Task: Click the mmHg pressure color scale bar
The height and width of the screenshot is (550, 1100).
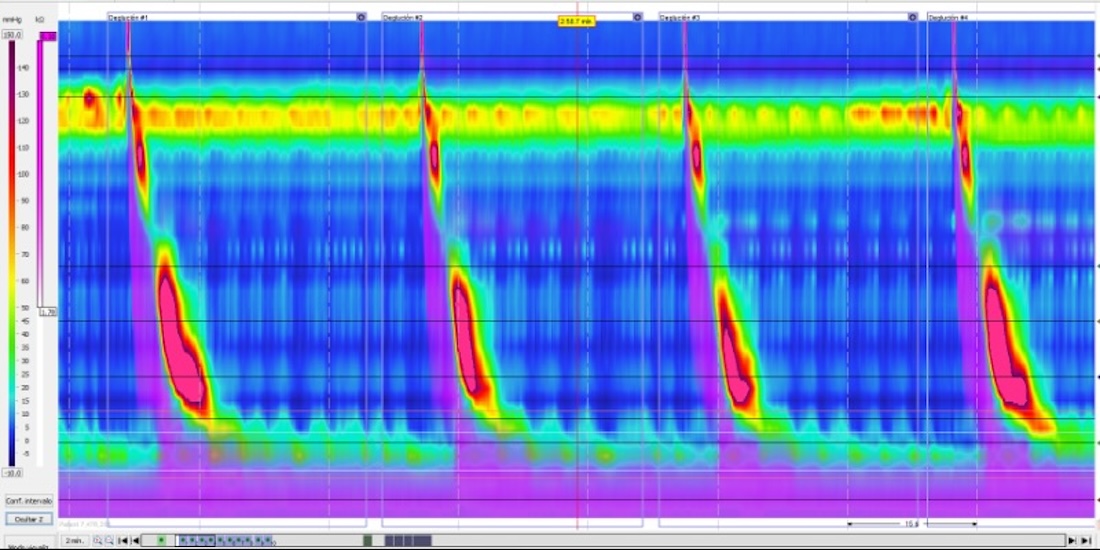Action: tap(12, 254)
